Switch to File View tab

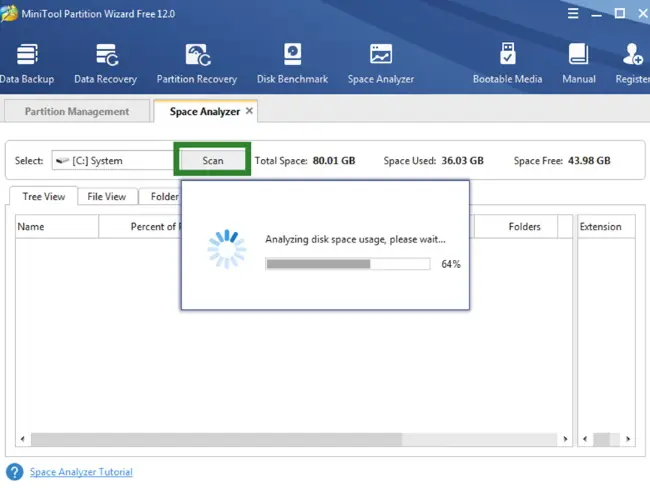[107, 197]
